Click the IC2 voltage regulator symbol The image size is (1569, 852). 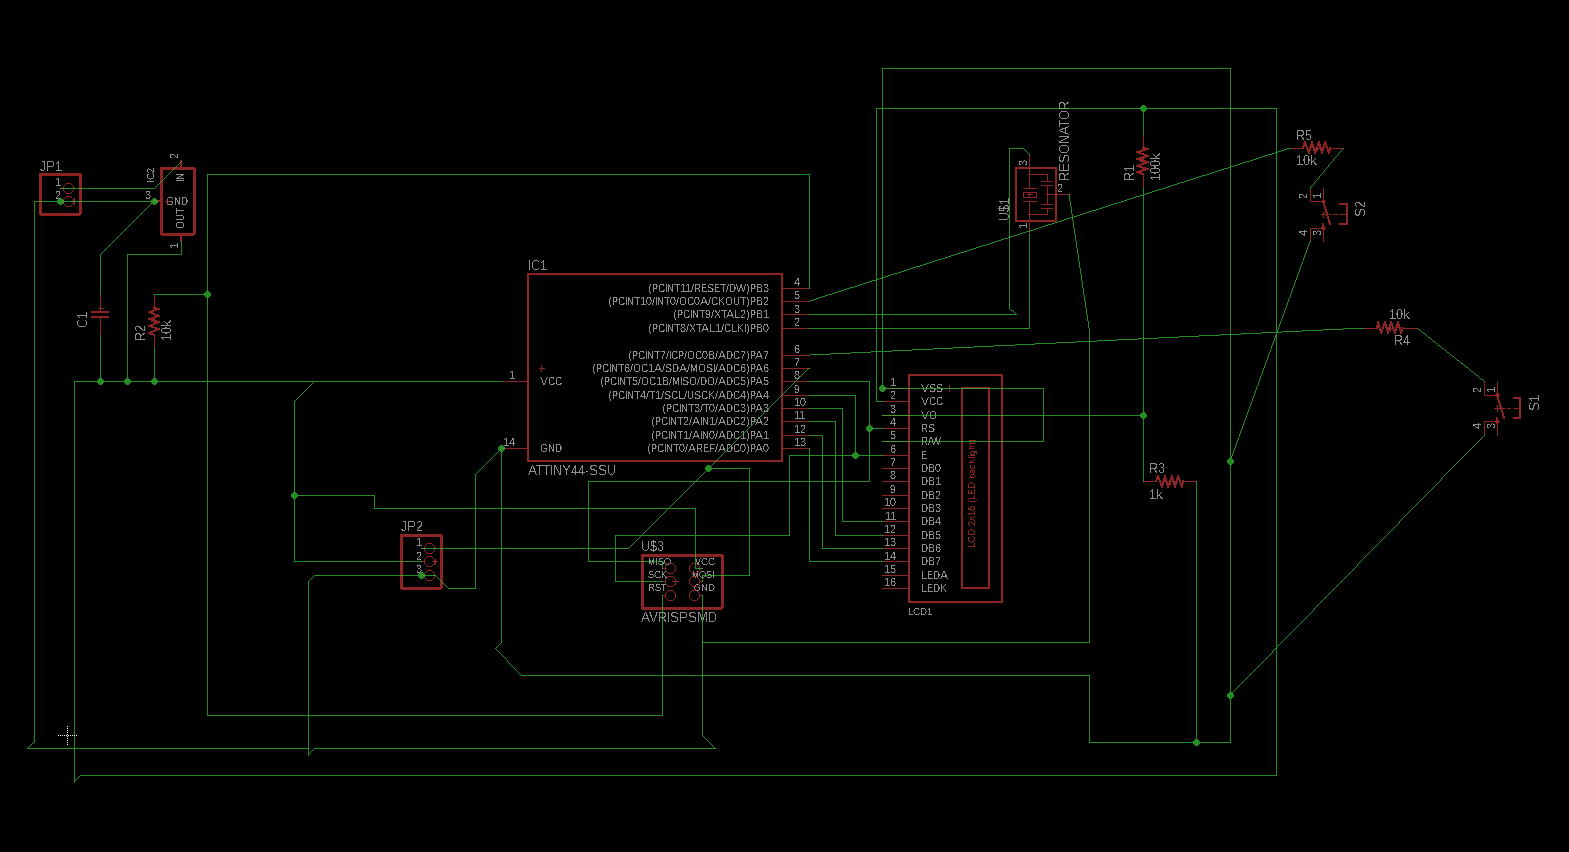tap(178, 201)
